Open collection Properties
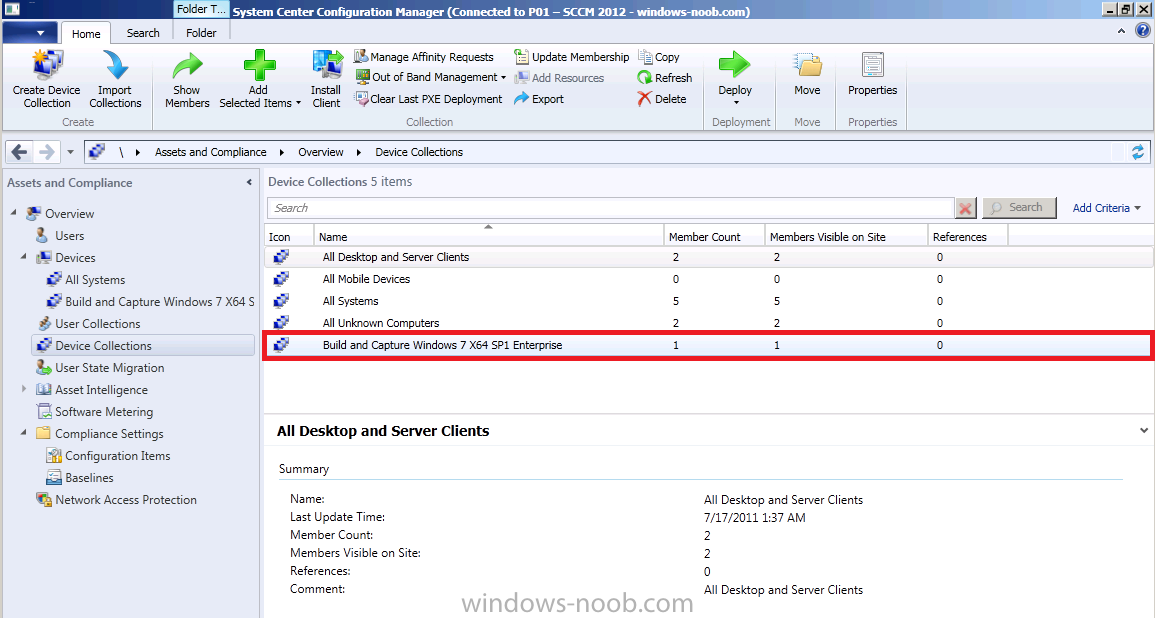The image size is (1155, 618). [x=872, y=74]
